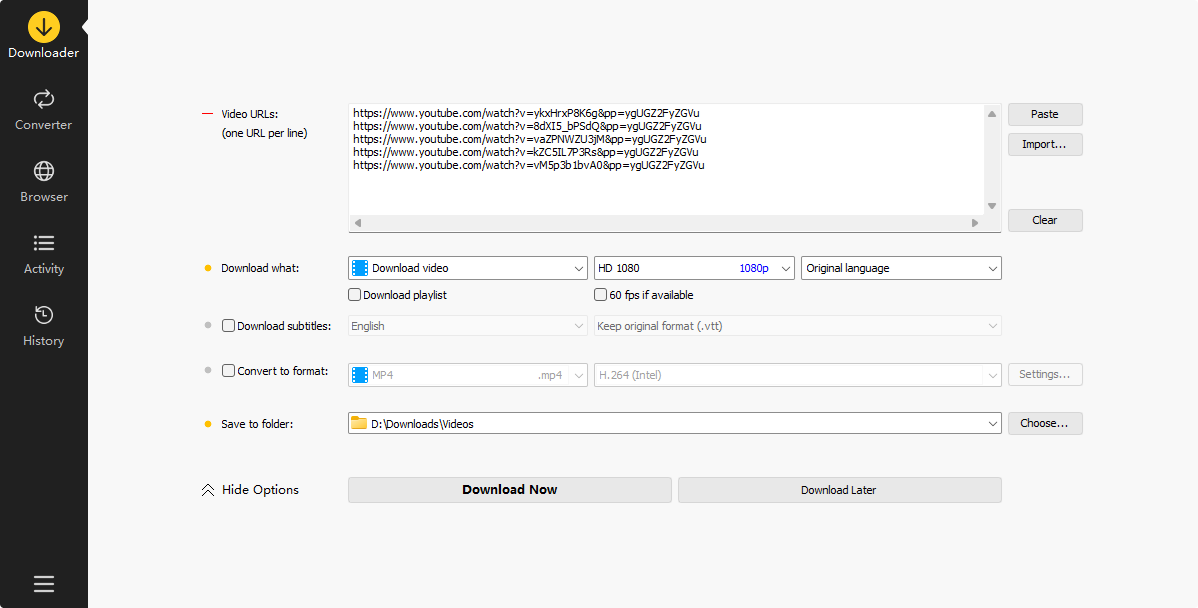Screen dimensions: 1198x608
Task: Click the Paste button
Action: (x=1044, y=114)
